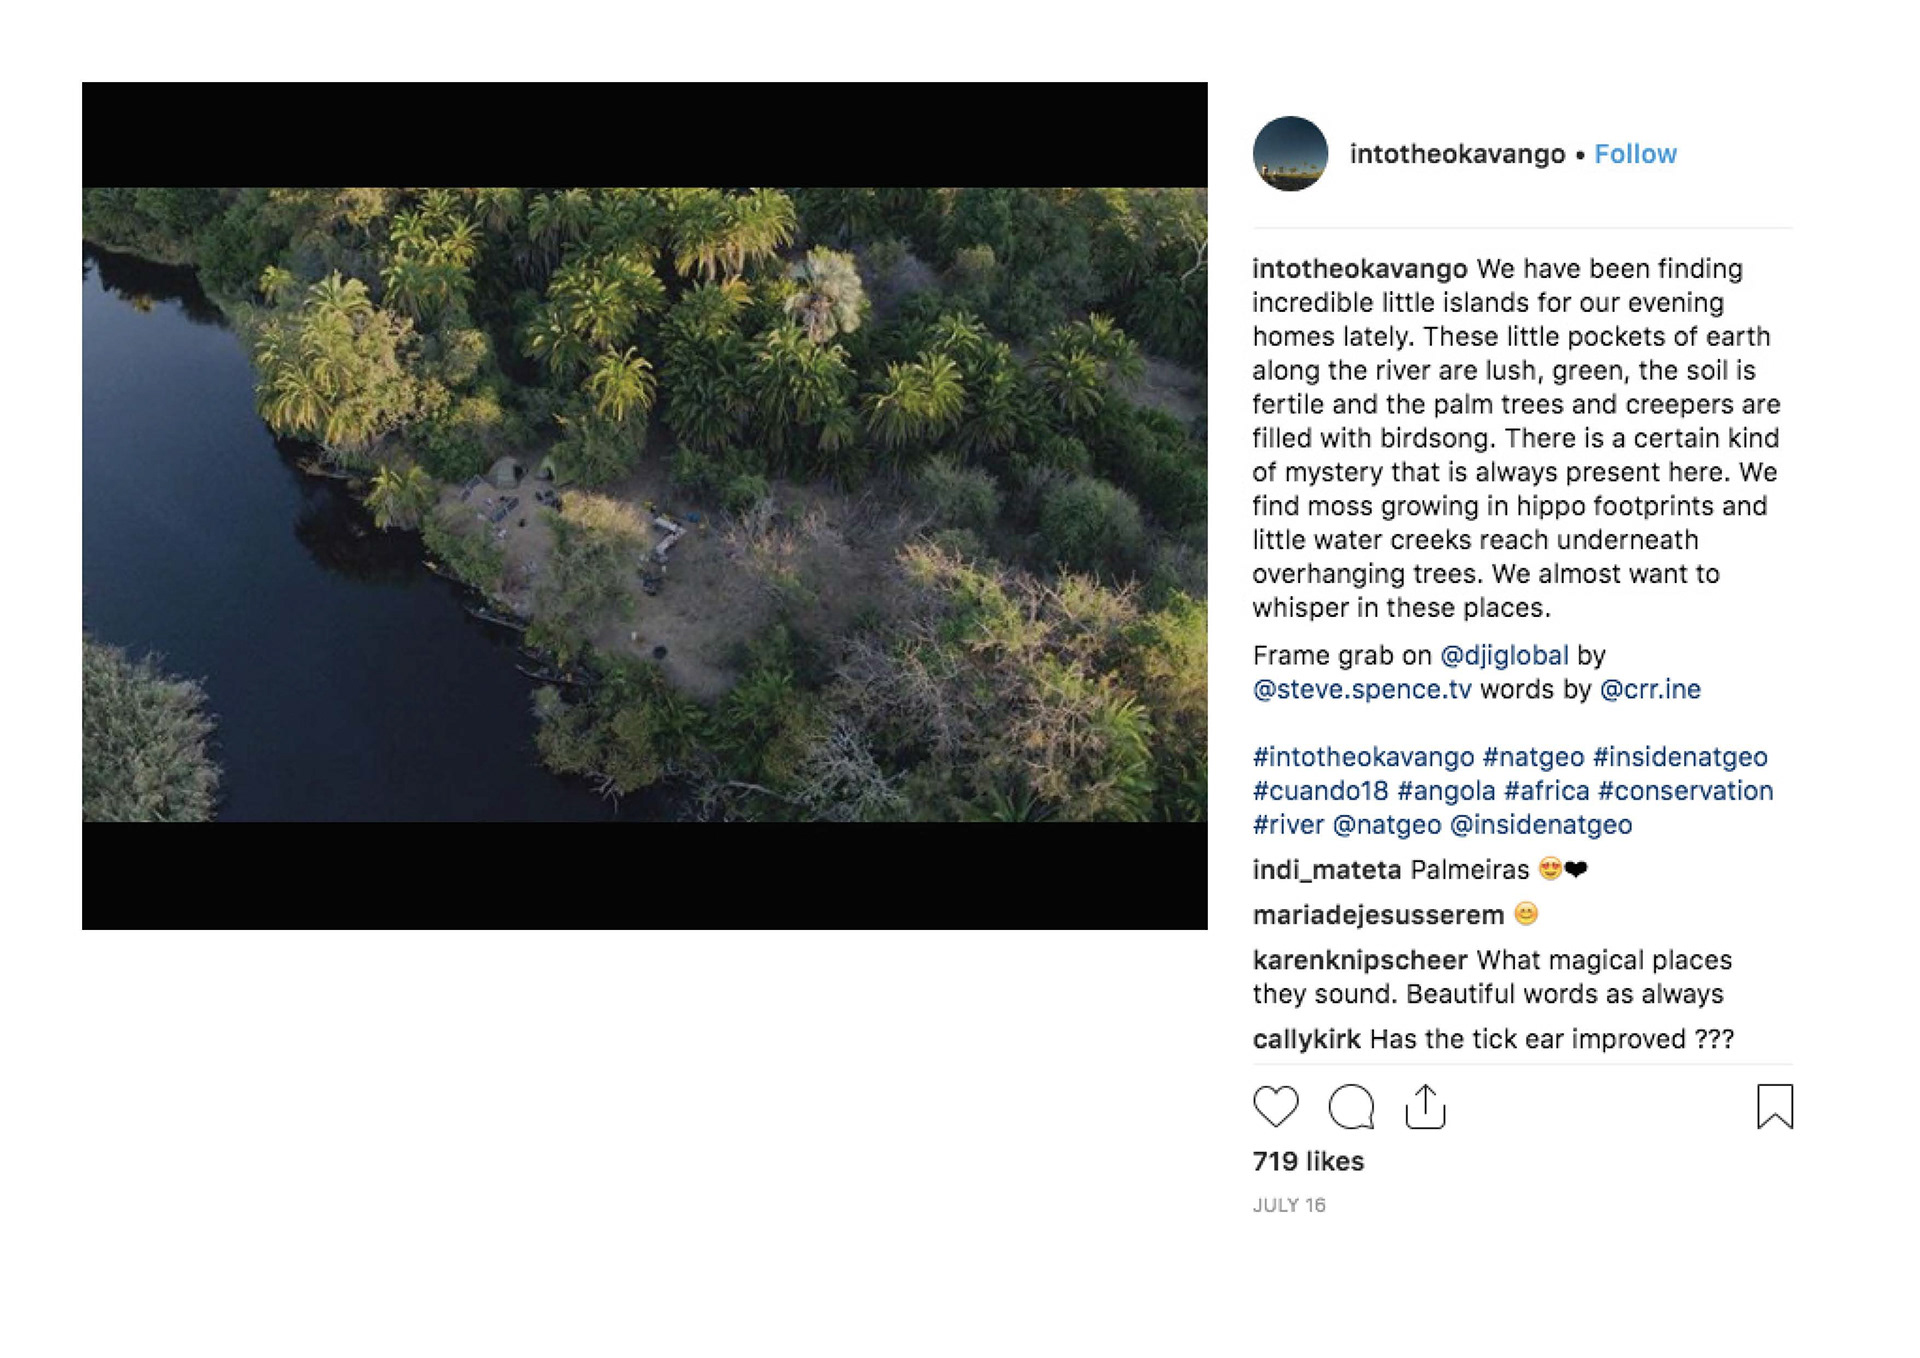Image resolution: width=1920 pixels, height=1358 pixels.
Task: Visit the @djiglobal mention
Action: click(1504, 656)
